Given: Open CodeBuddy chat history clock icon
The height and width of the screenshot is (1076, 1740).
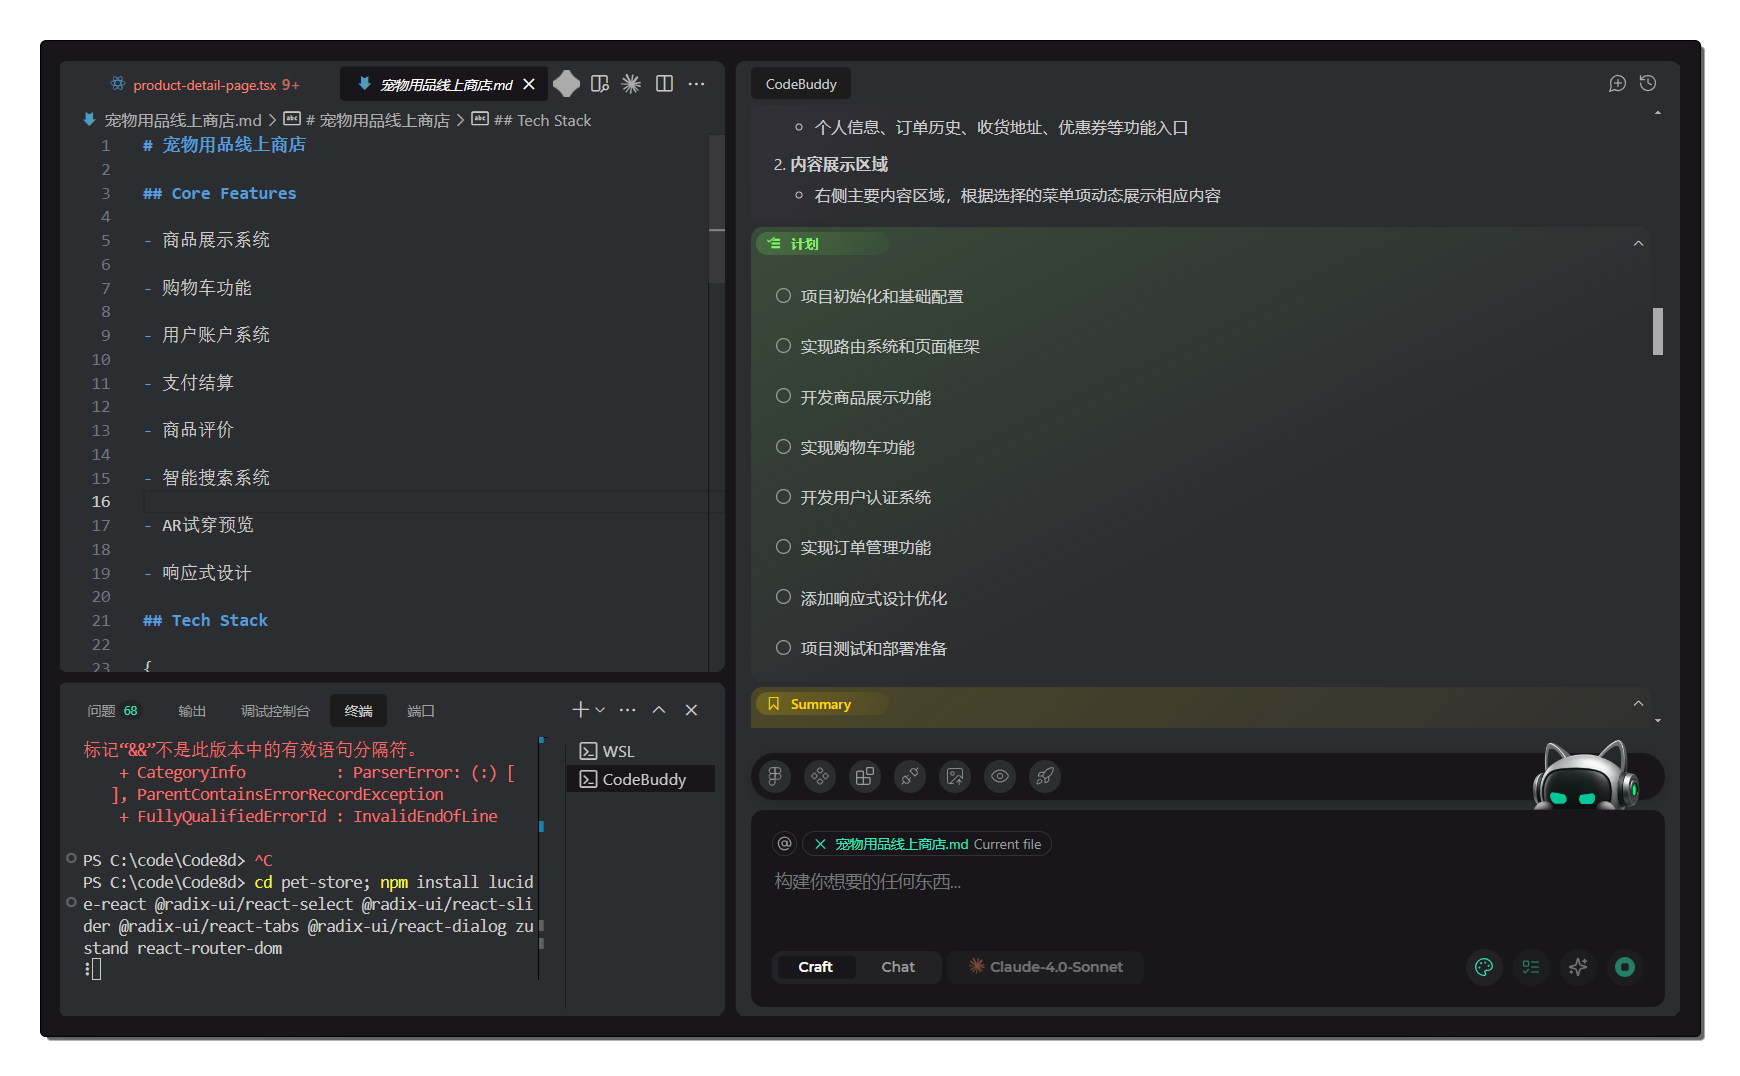Looking at the screenshot, I should click(x=1648, y=84).
